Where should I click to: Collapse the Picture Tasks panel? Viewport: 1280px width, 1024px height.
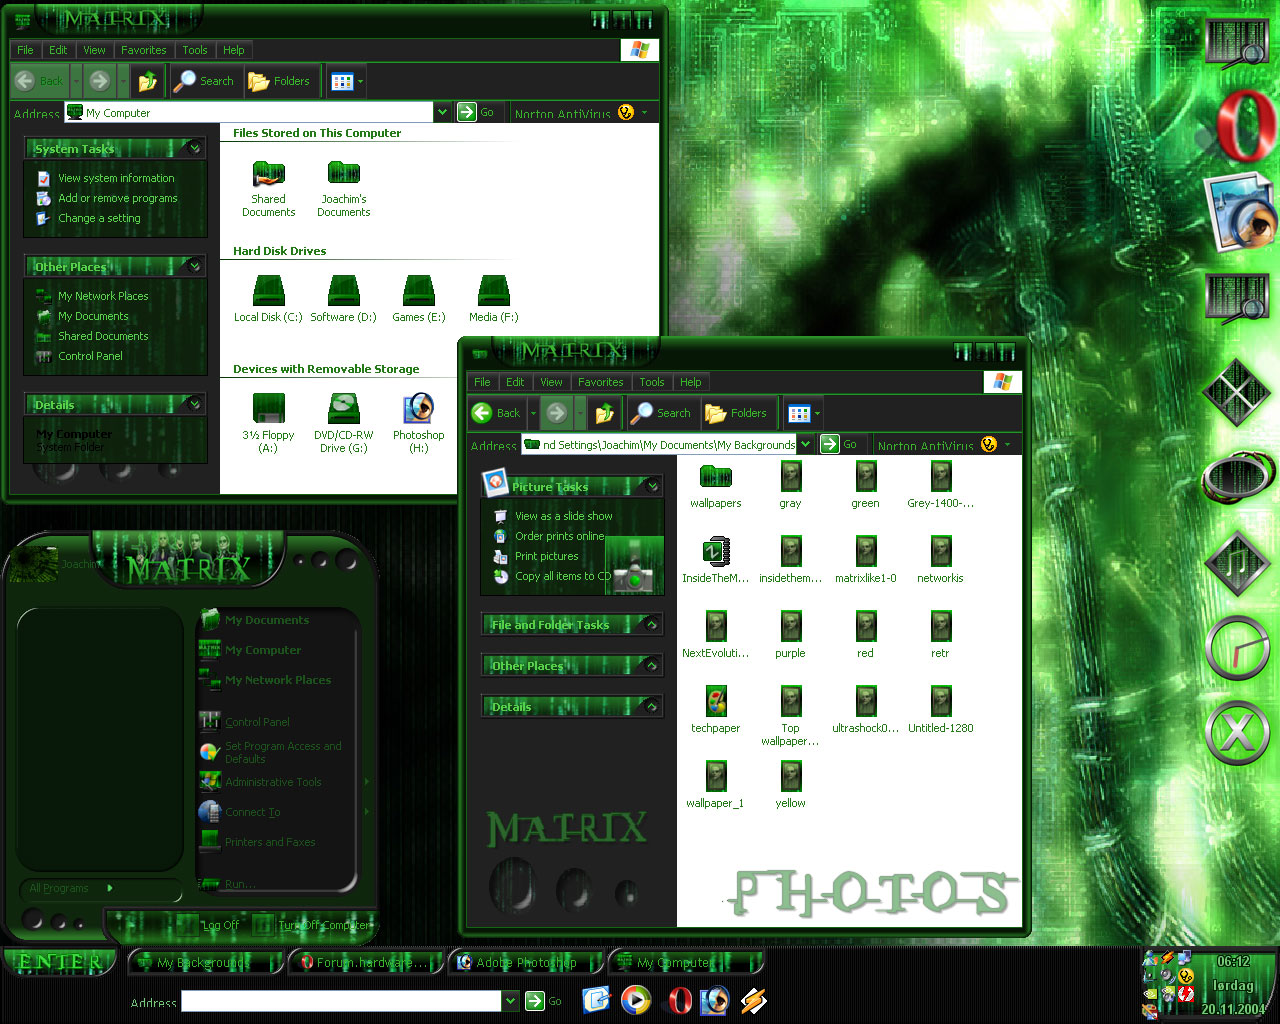pos(653,486)
